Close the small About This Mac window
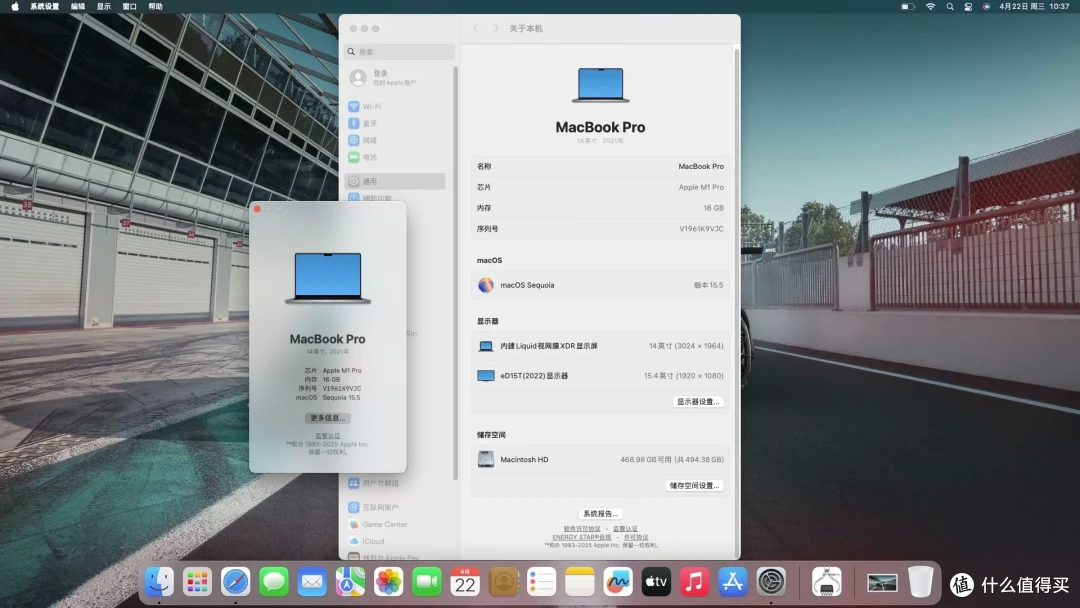Screen dimensions: 1080x608 point(257,209)
